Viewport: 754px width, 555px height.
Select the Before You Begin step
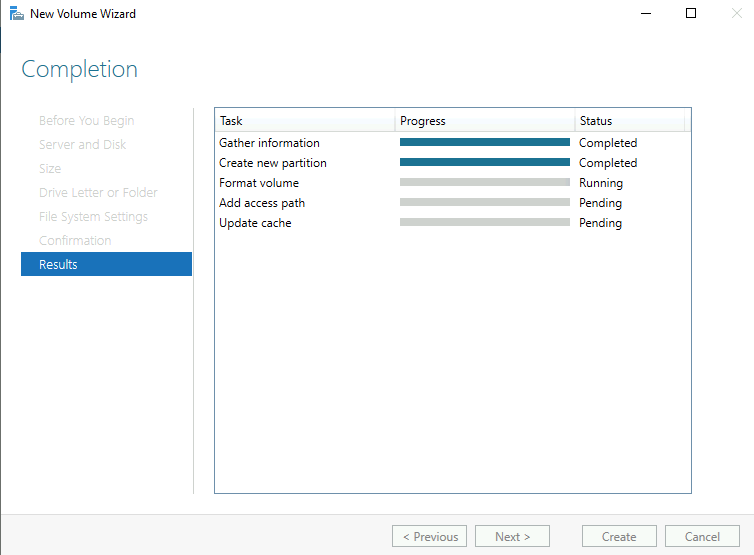point(87,120)
